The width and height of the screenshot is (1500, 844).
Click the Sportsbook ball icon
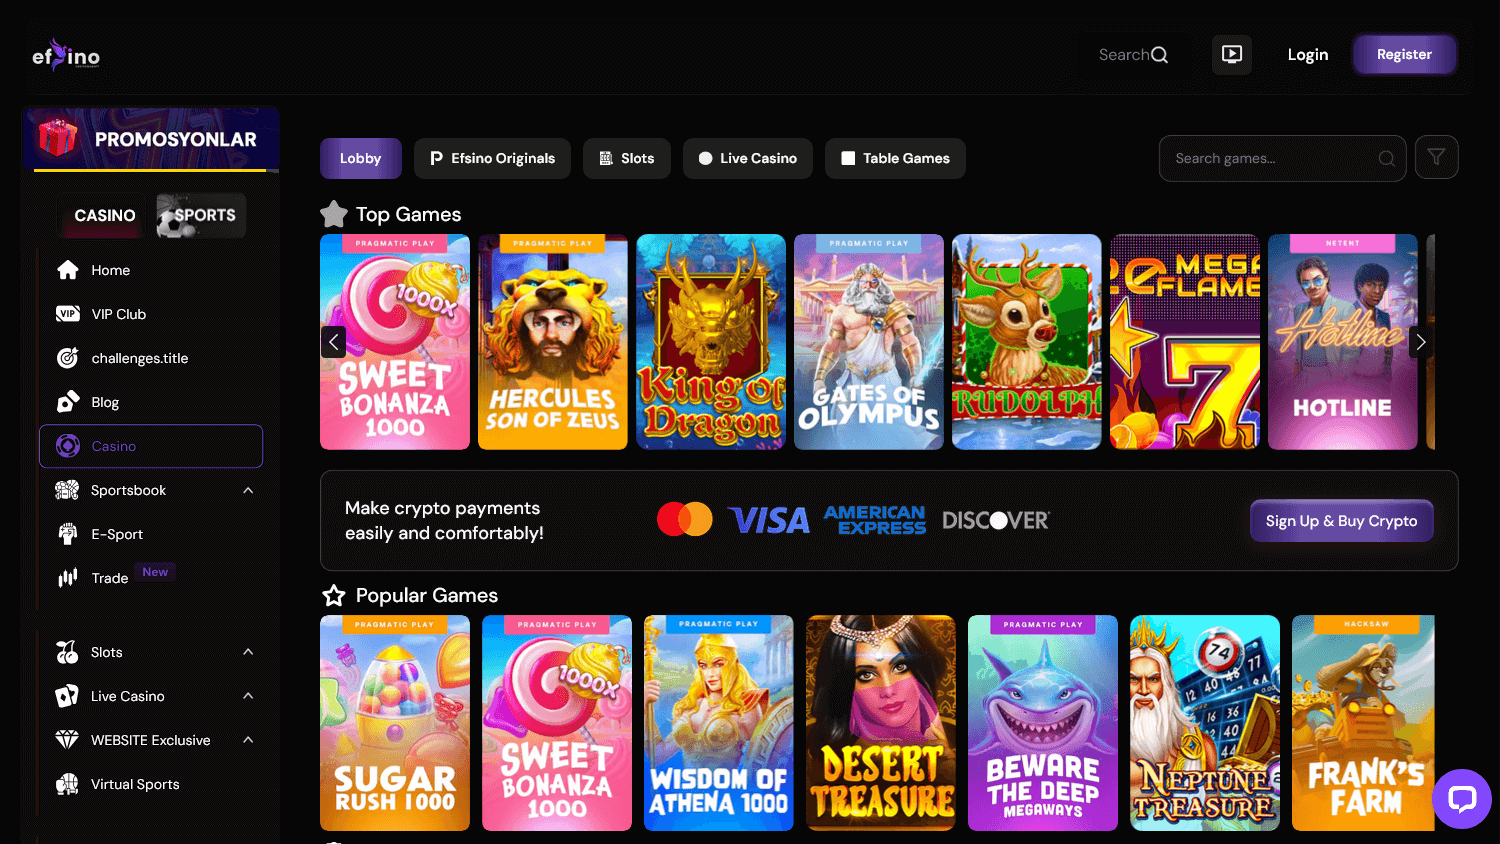[x=68, y=490]
